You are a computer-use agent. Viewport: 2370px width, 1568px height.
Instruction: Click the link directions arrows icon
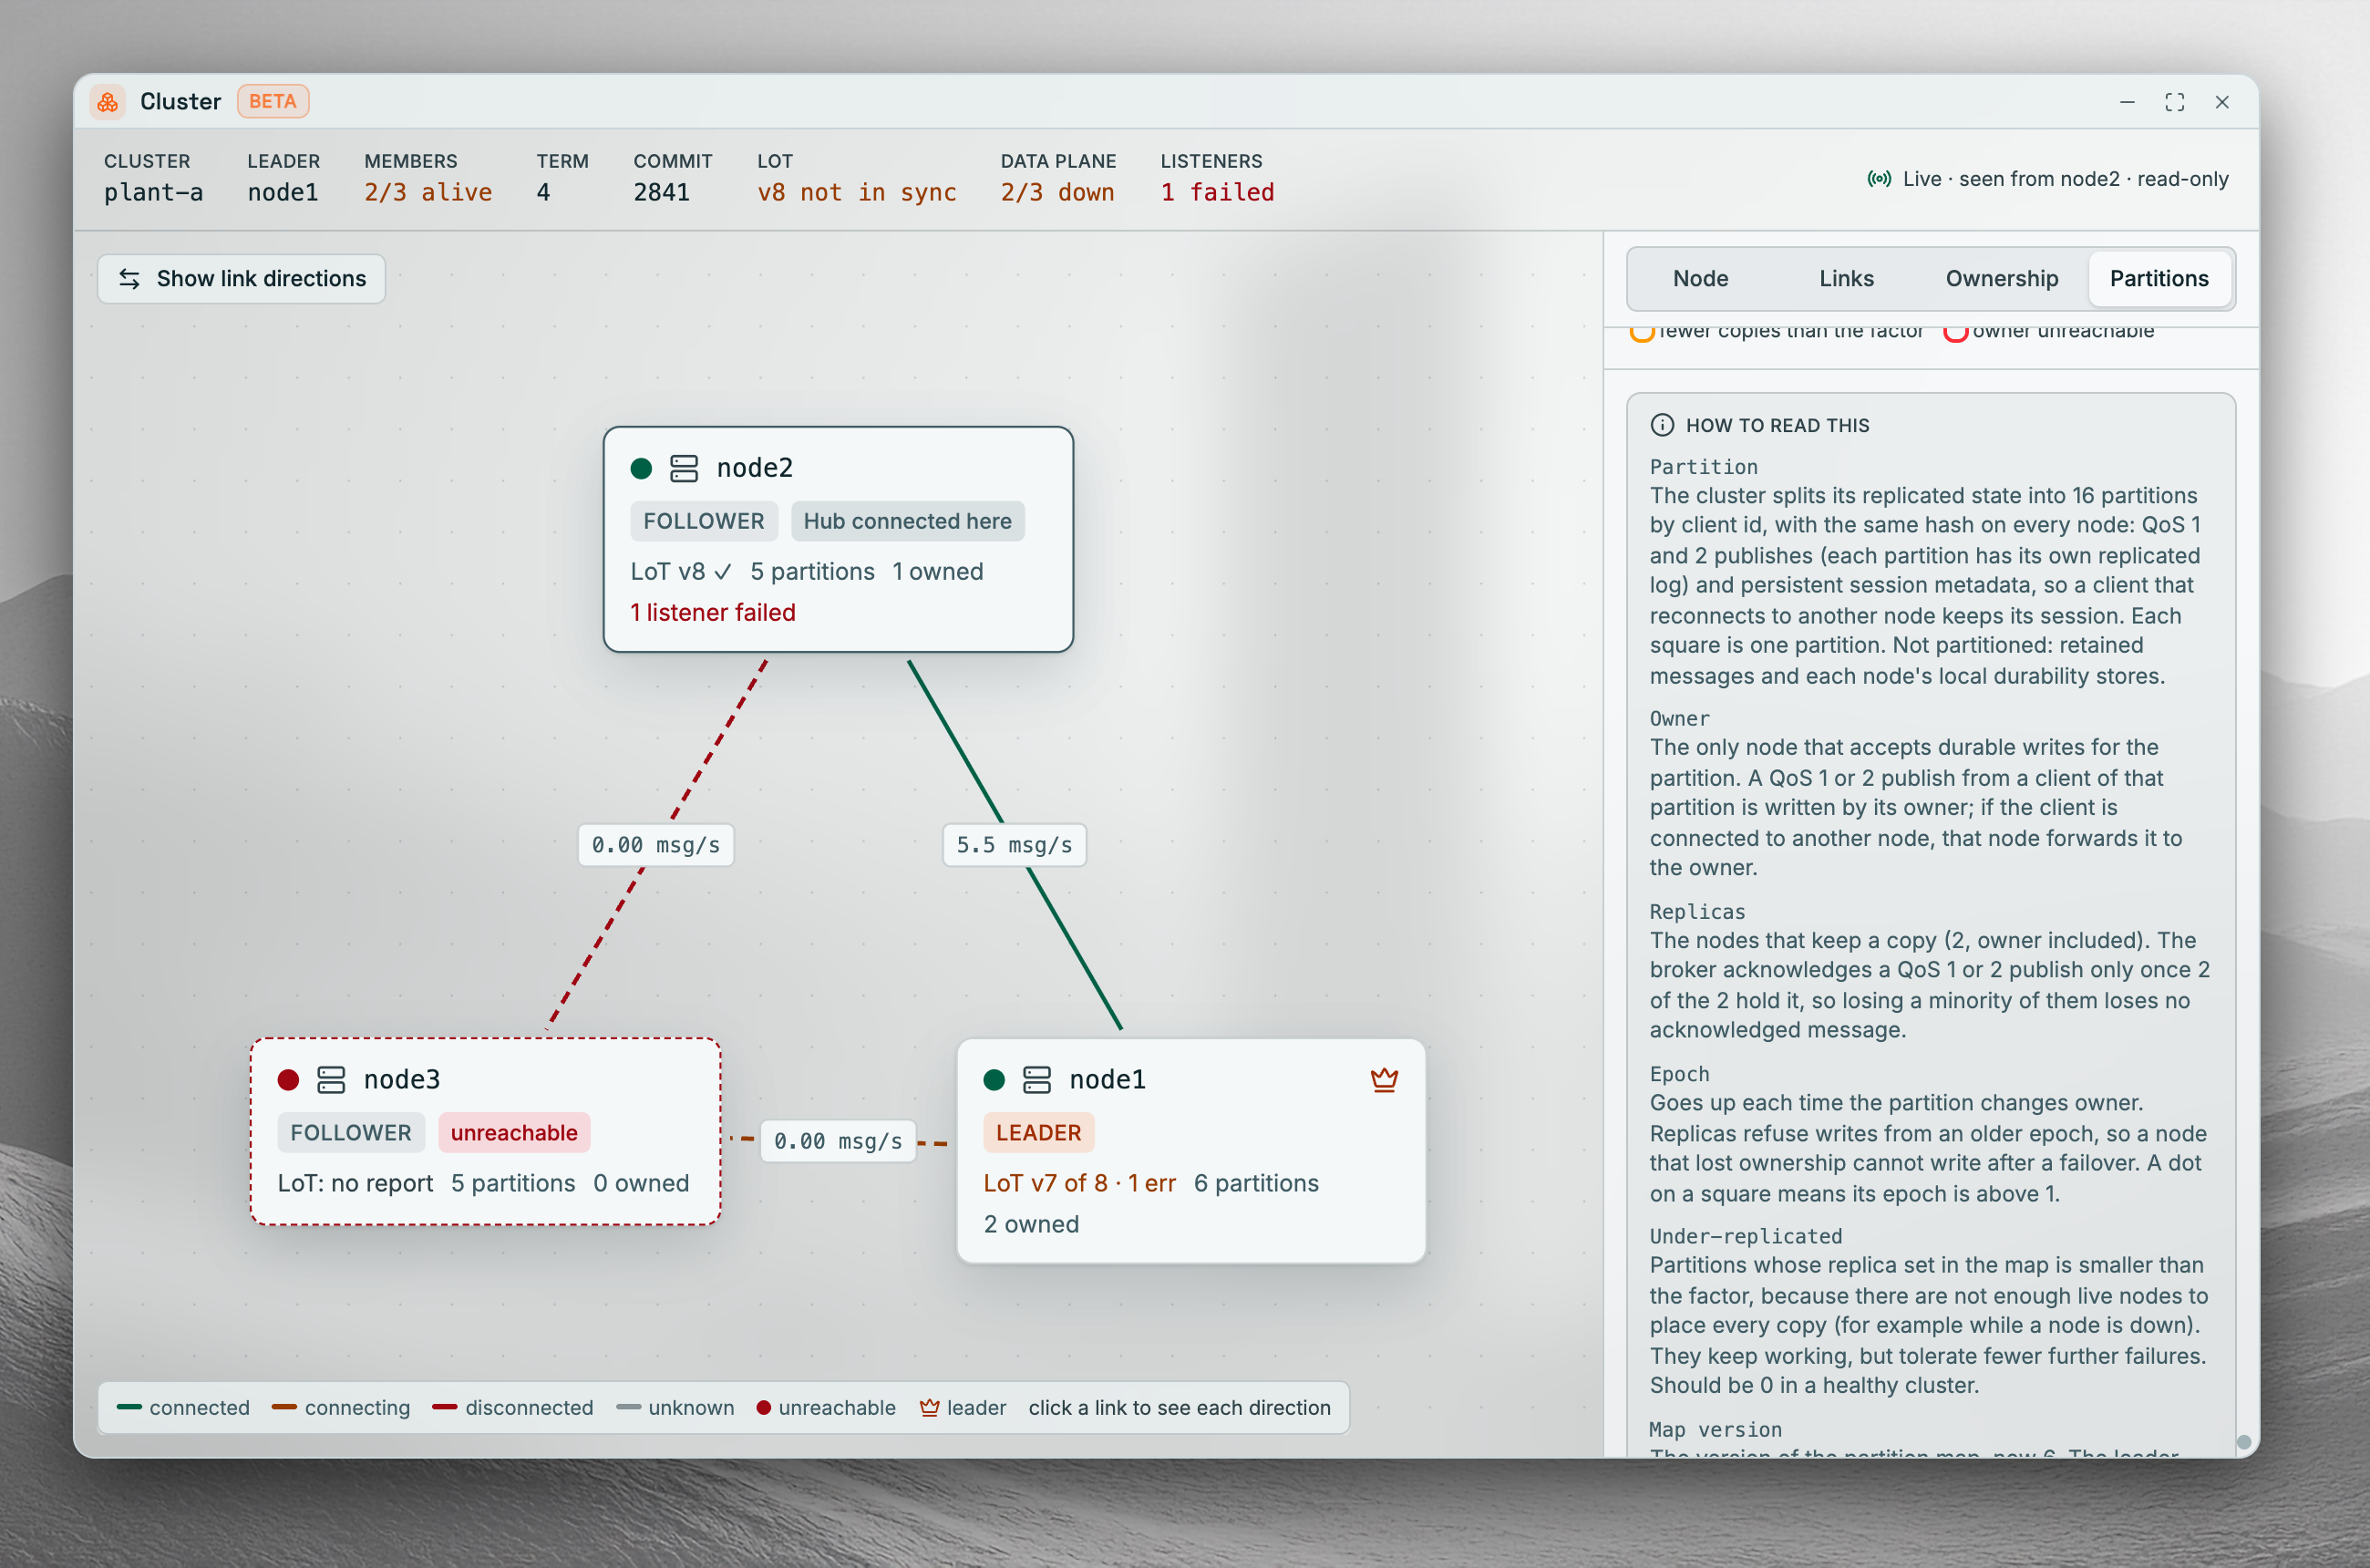(x=129, y=279)
